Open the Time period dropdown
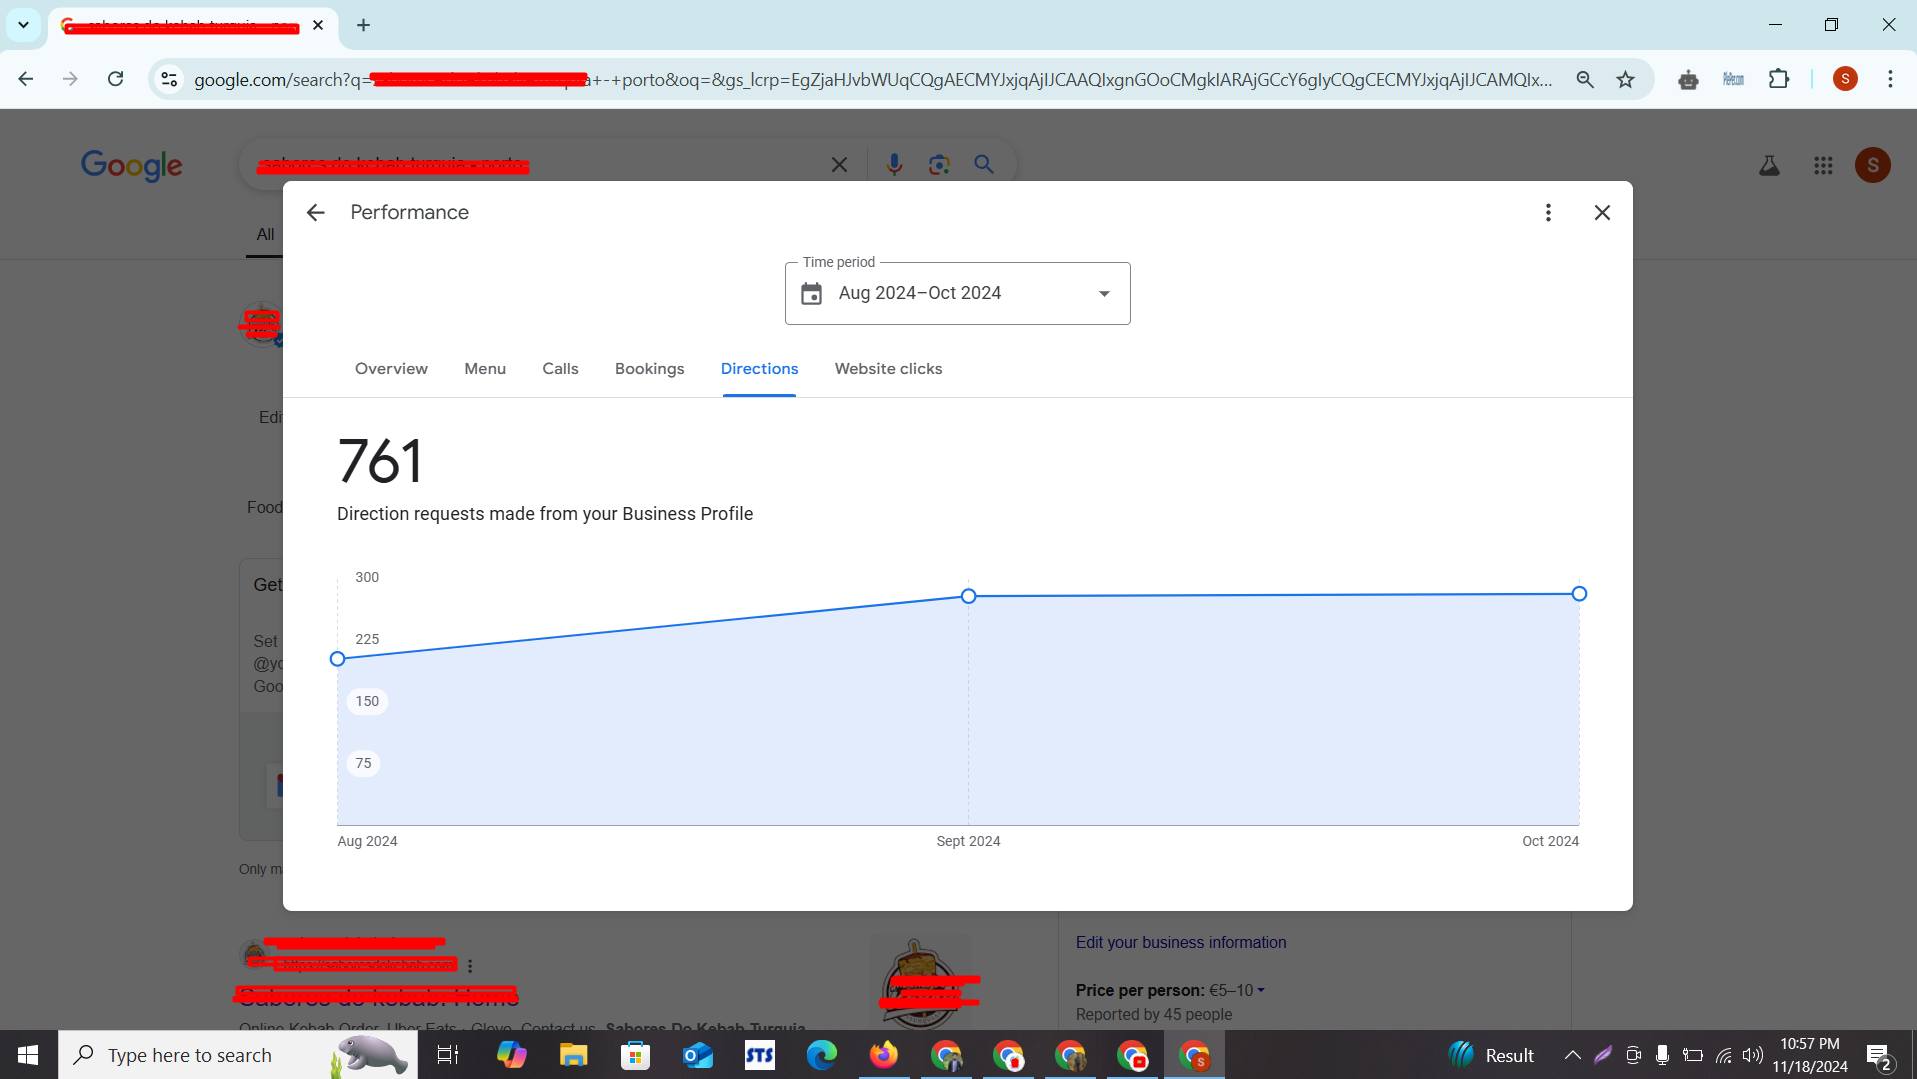 [957, 293]
